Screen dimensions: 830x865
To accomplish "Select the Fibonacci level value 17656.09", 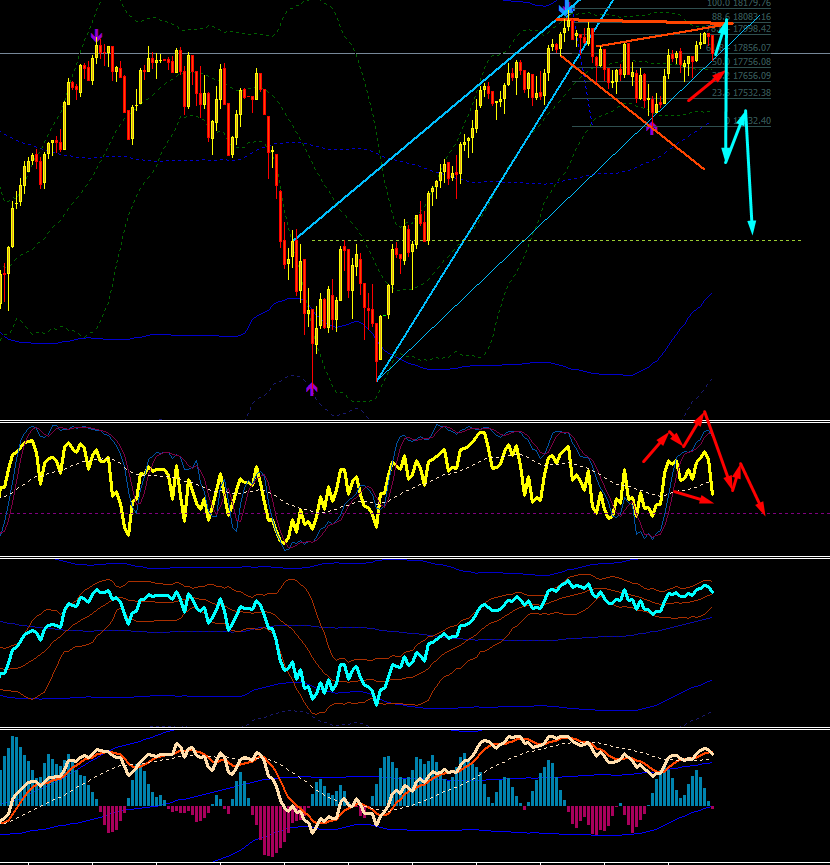I will 752,76.
